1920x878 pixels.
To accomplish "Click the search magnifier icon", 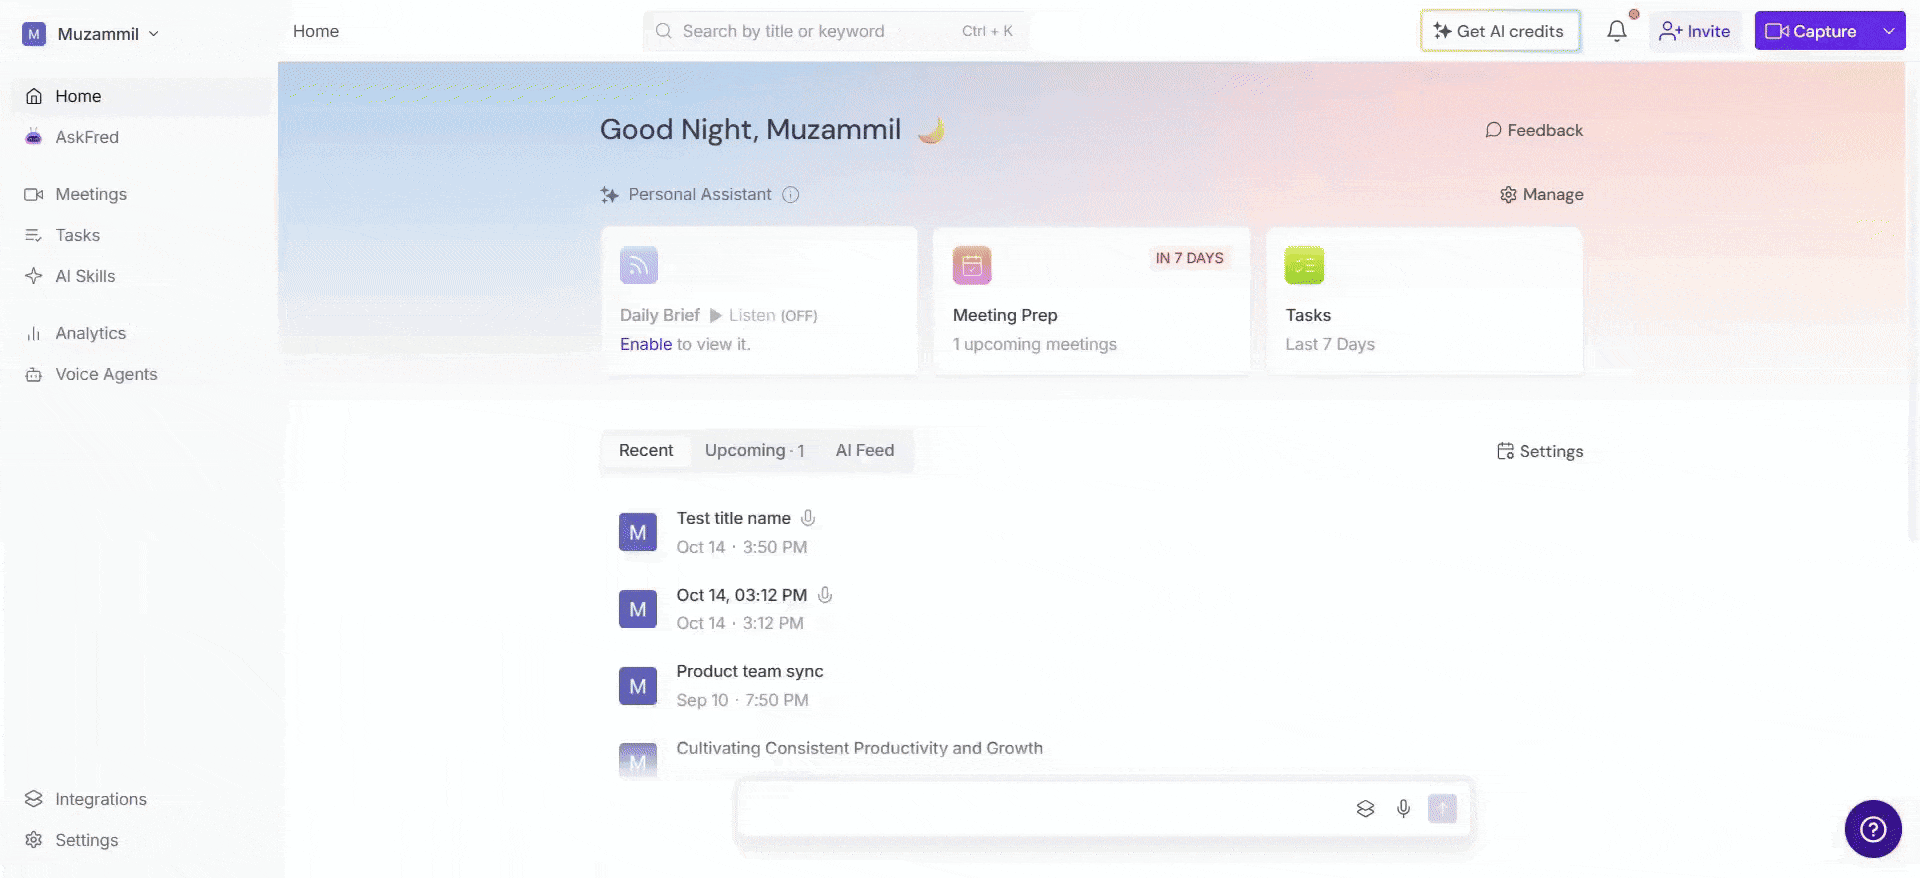I will pyautogui.click(x=663, y=31).
